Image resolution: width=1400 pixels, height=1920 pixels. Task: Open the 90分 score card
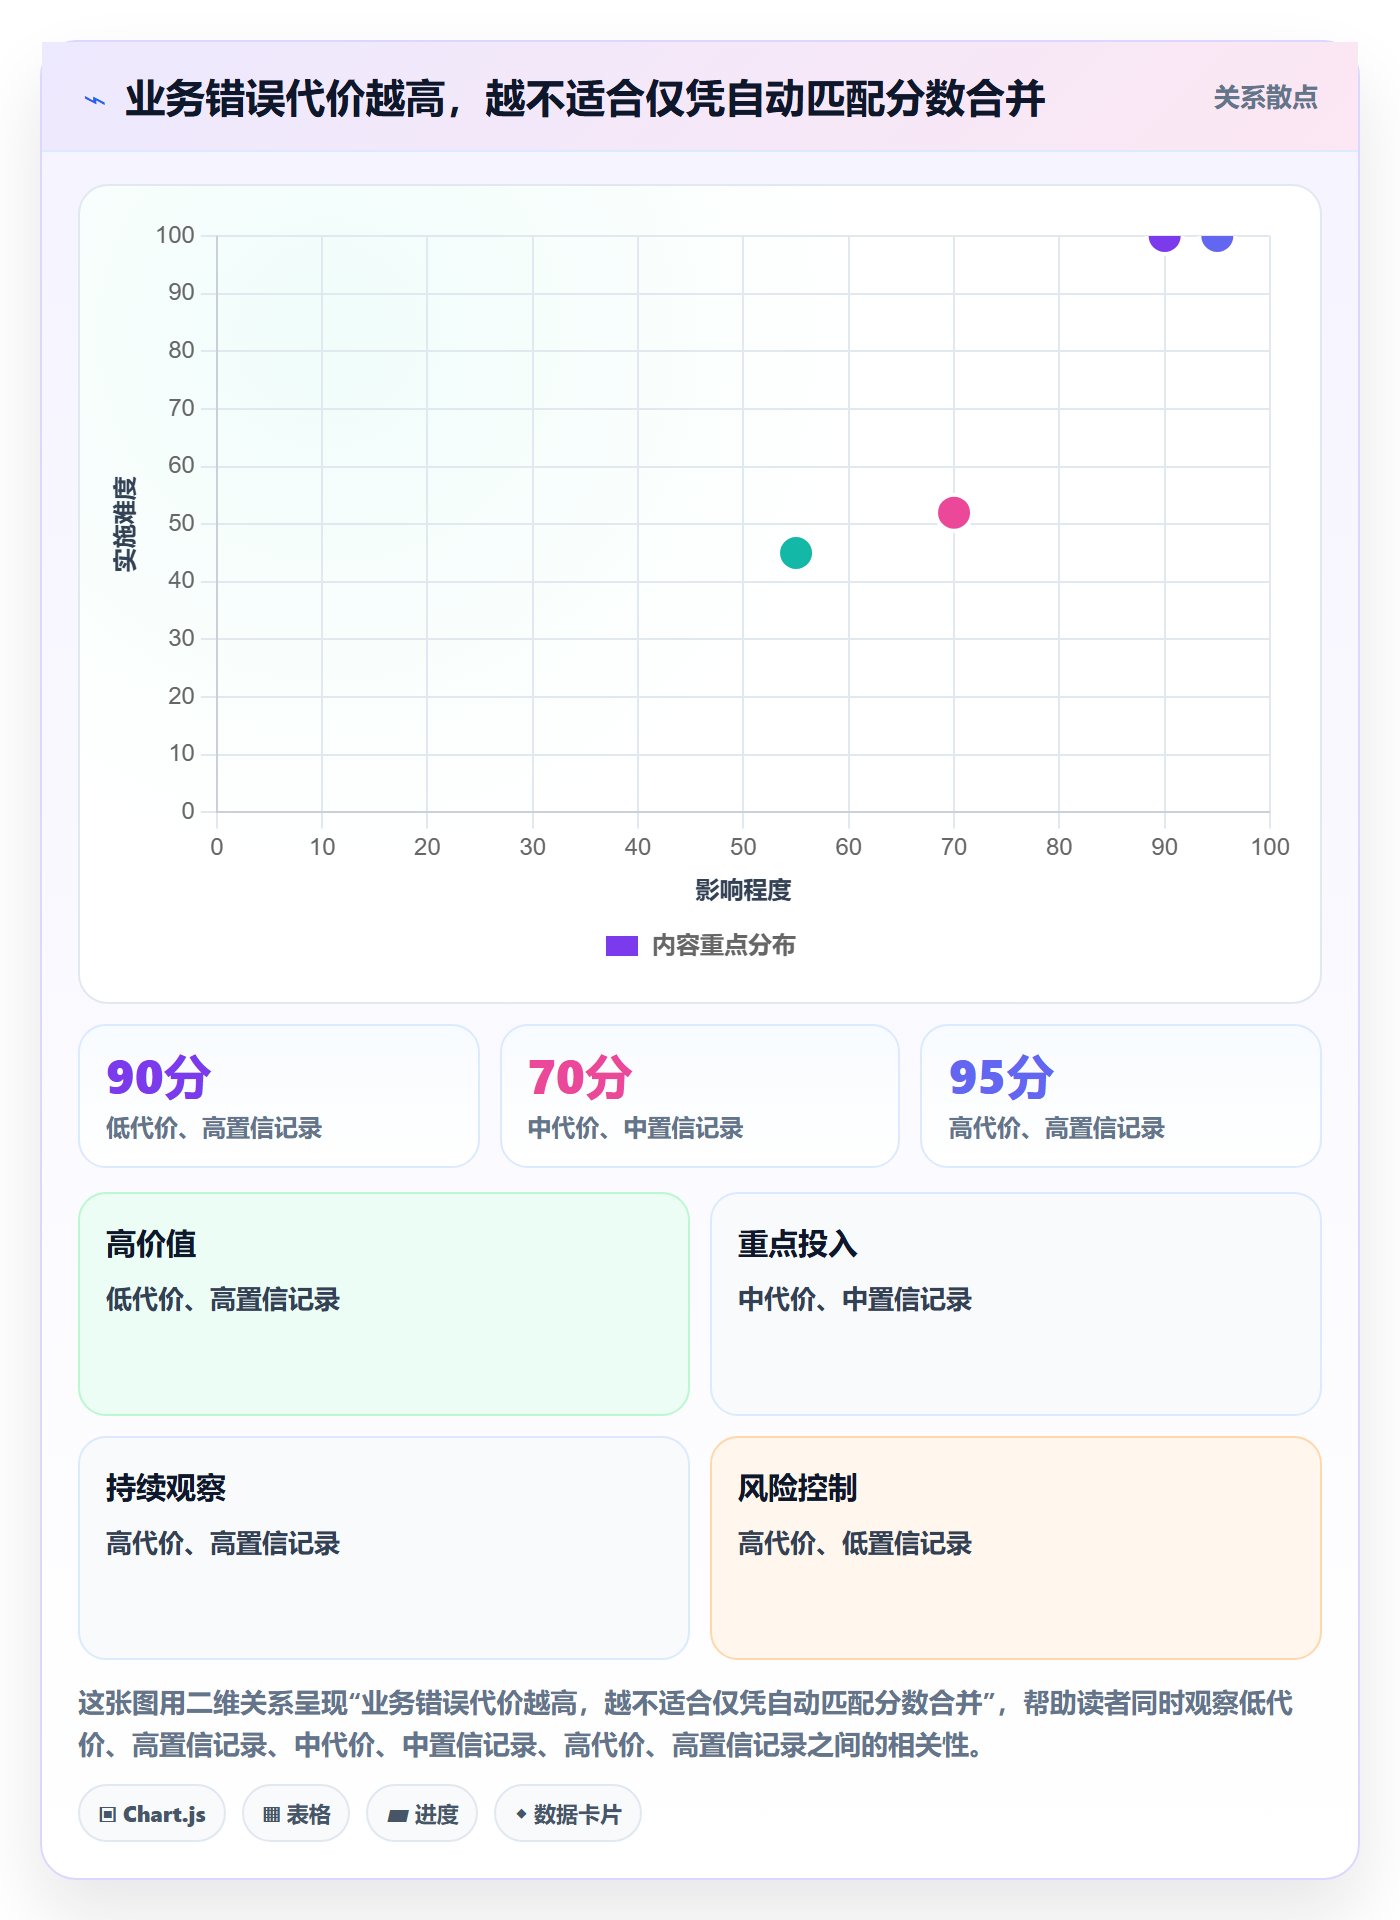click(279, 1096)
